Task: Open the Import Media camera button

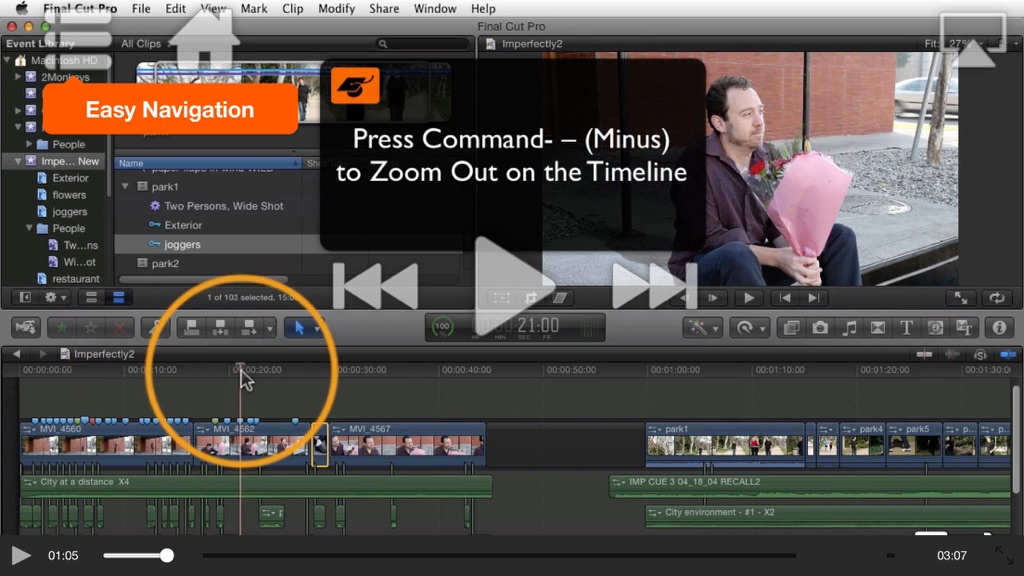Action: (x=25, y=327)
